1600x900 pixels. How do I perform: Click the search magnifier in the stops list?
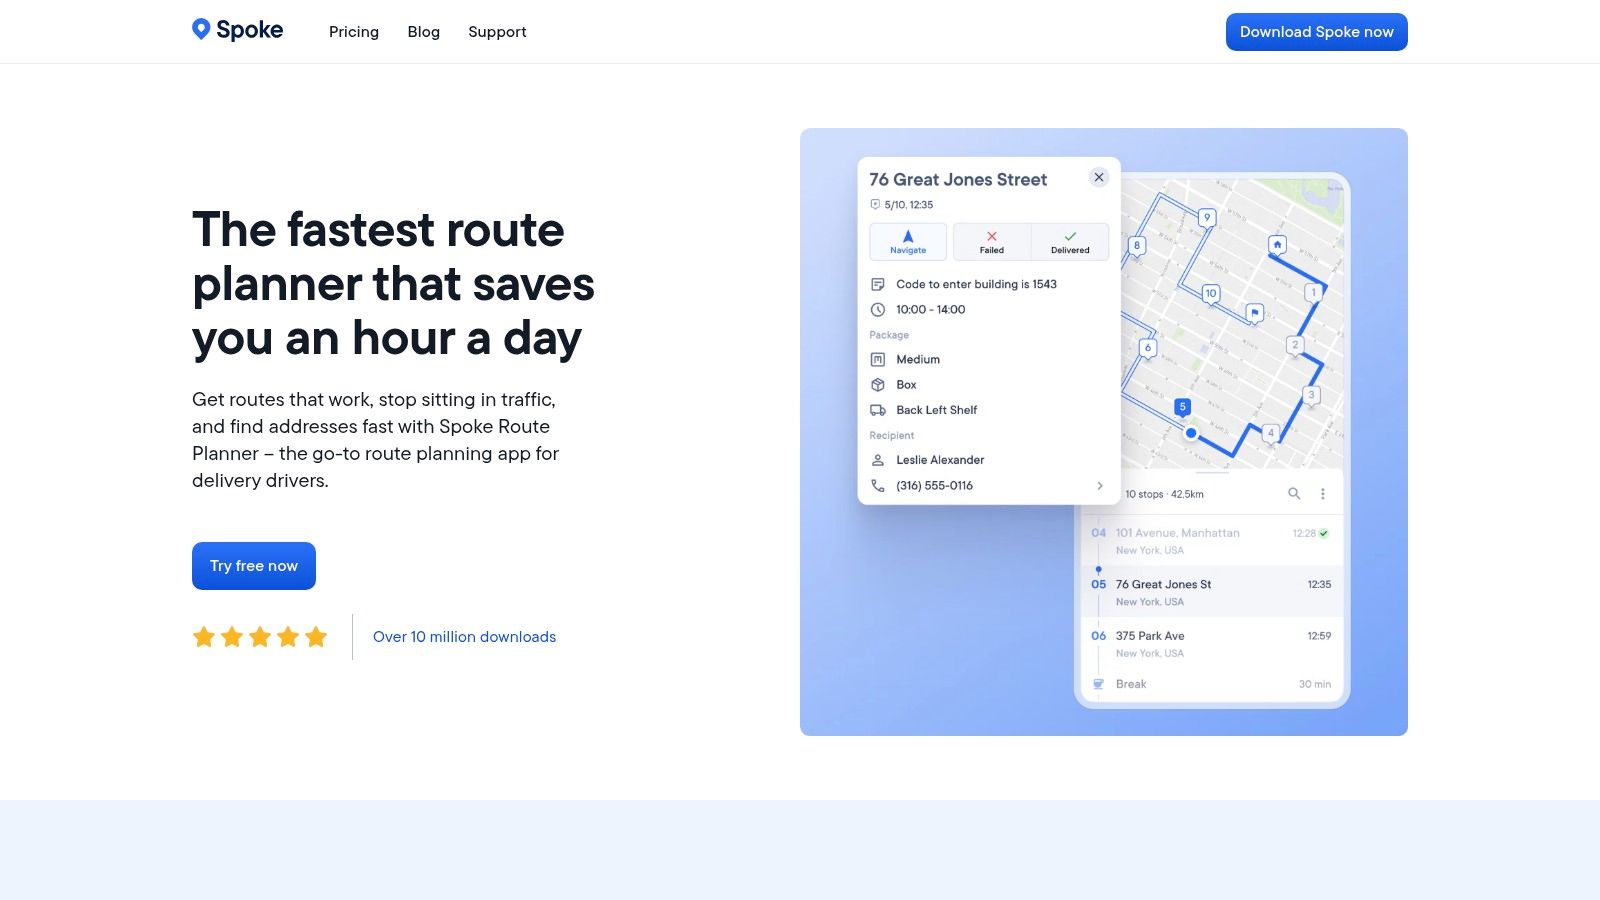1294,494
